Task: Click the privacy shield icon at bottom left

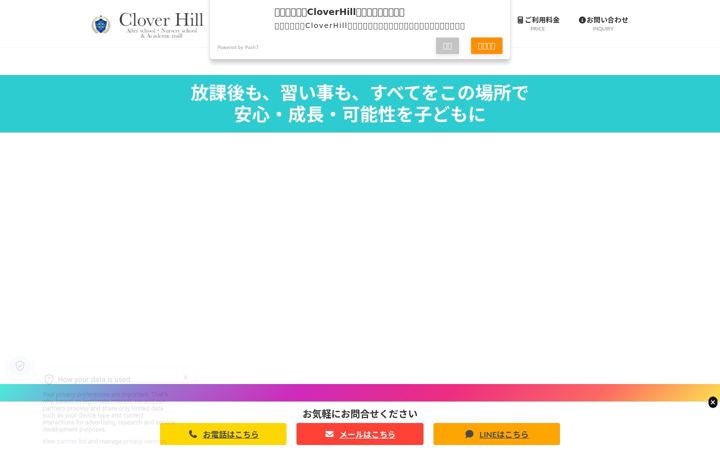Action: [20, 366]
